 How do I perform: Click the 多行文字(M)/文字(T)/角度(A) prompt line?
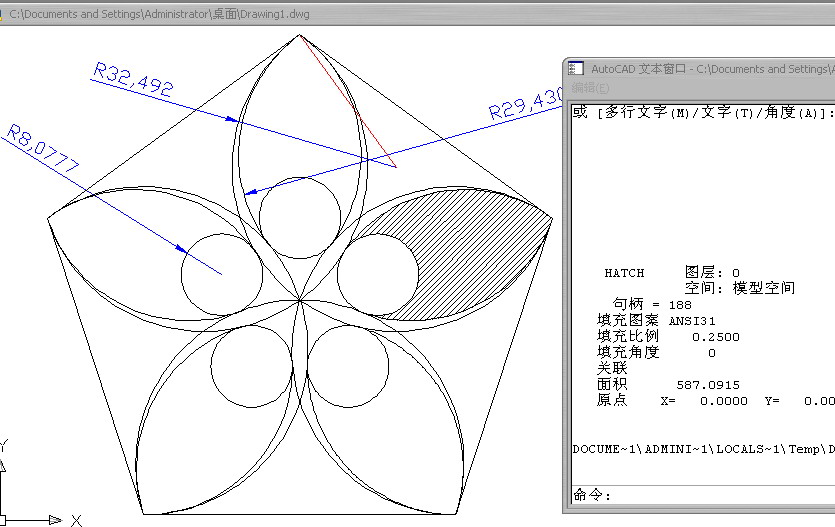click(x=703, y=112)
